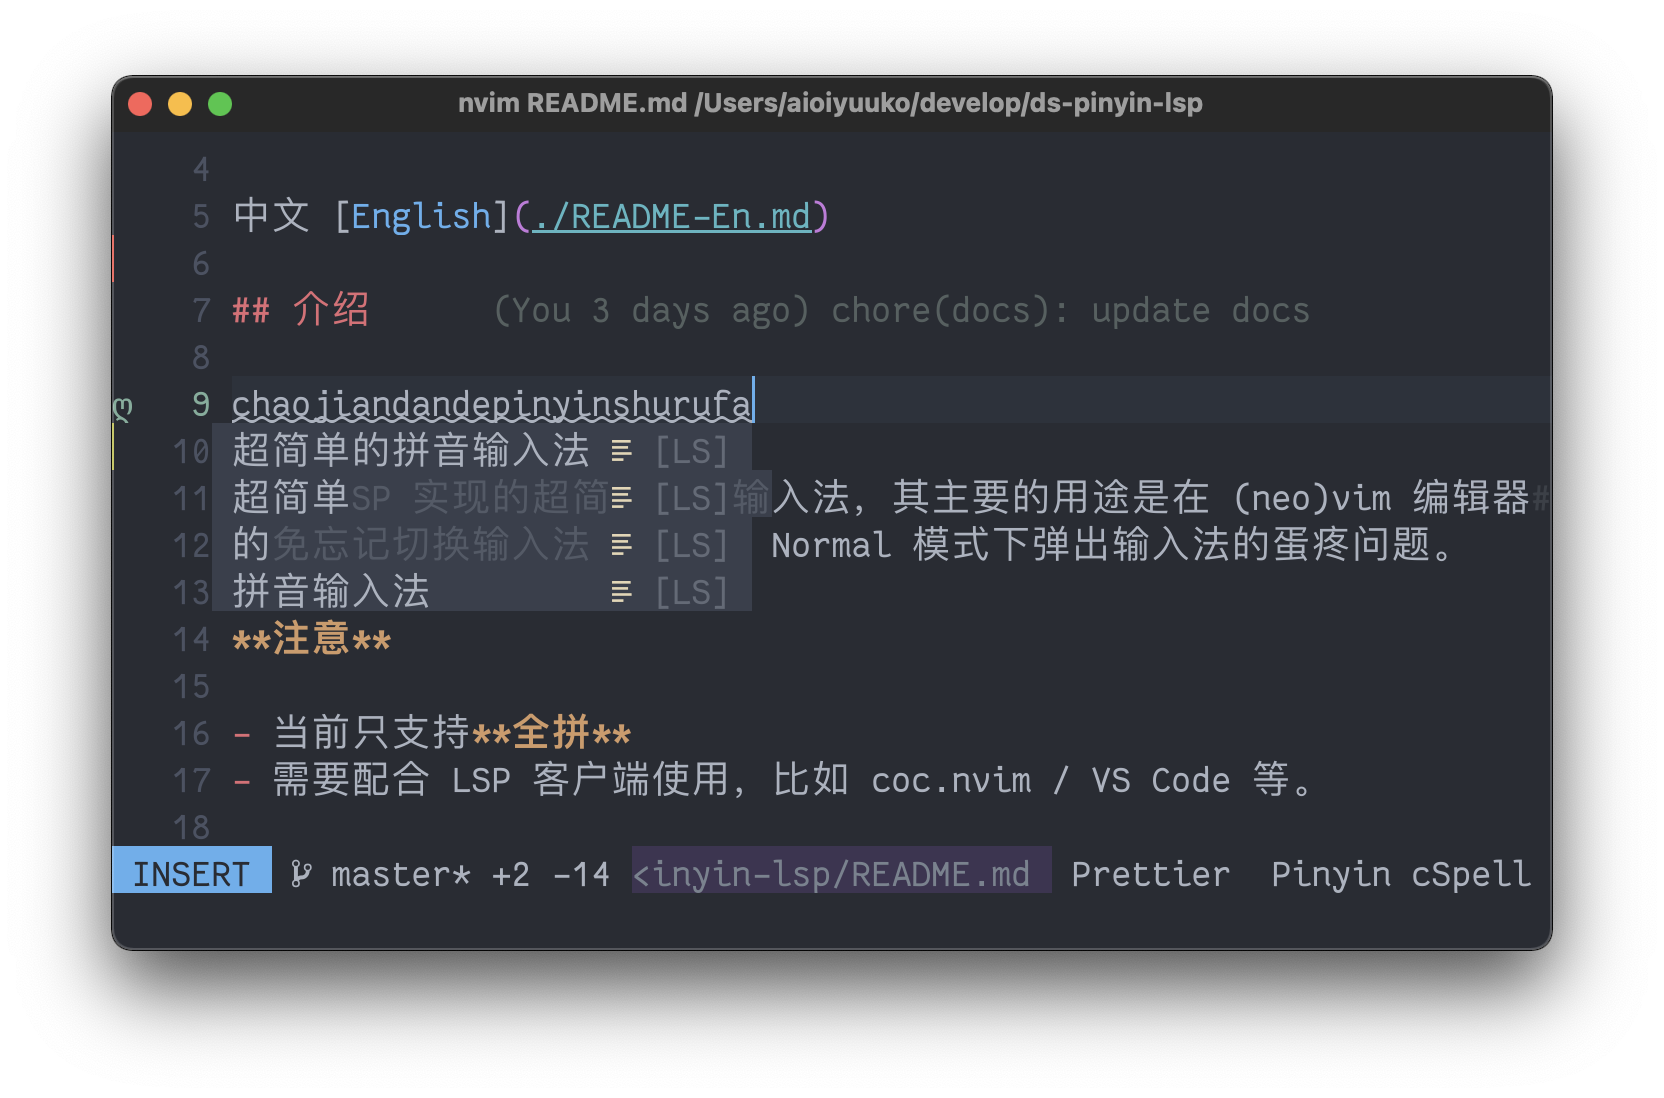Click the git branch icon in the status bar
The width and height of the screenshot is (1664, 1098).
tap(301, 873)
